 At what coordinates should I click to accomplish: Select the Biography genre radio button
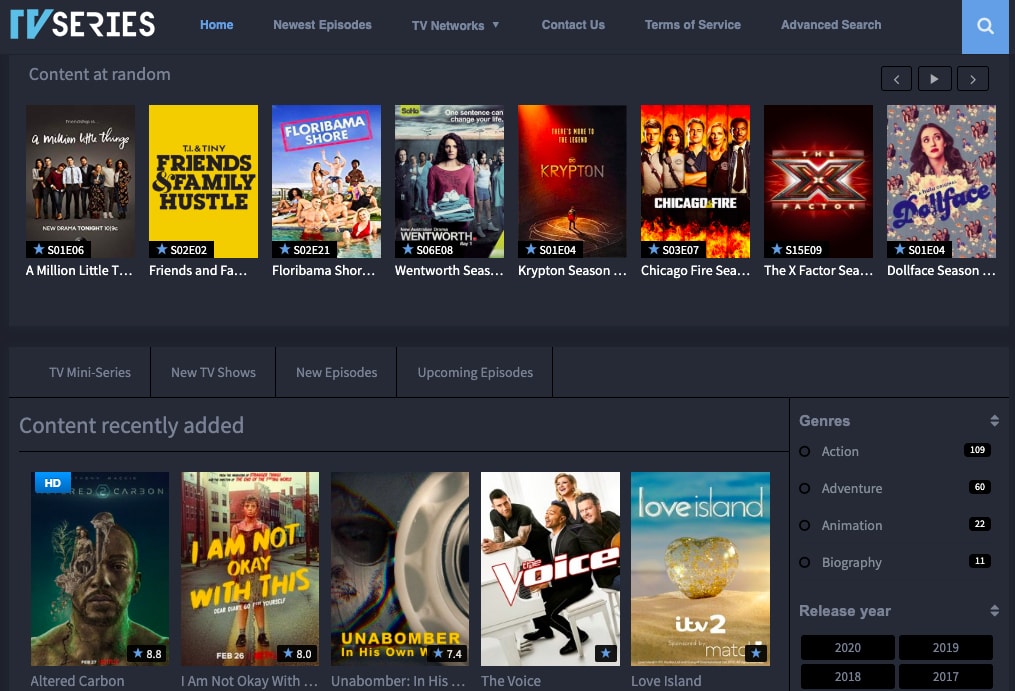805,562
